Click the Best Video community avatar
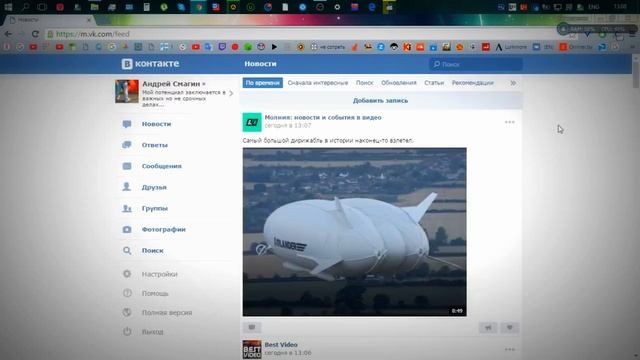 point(252,349)
